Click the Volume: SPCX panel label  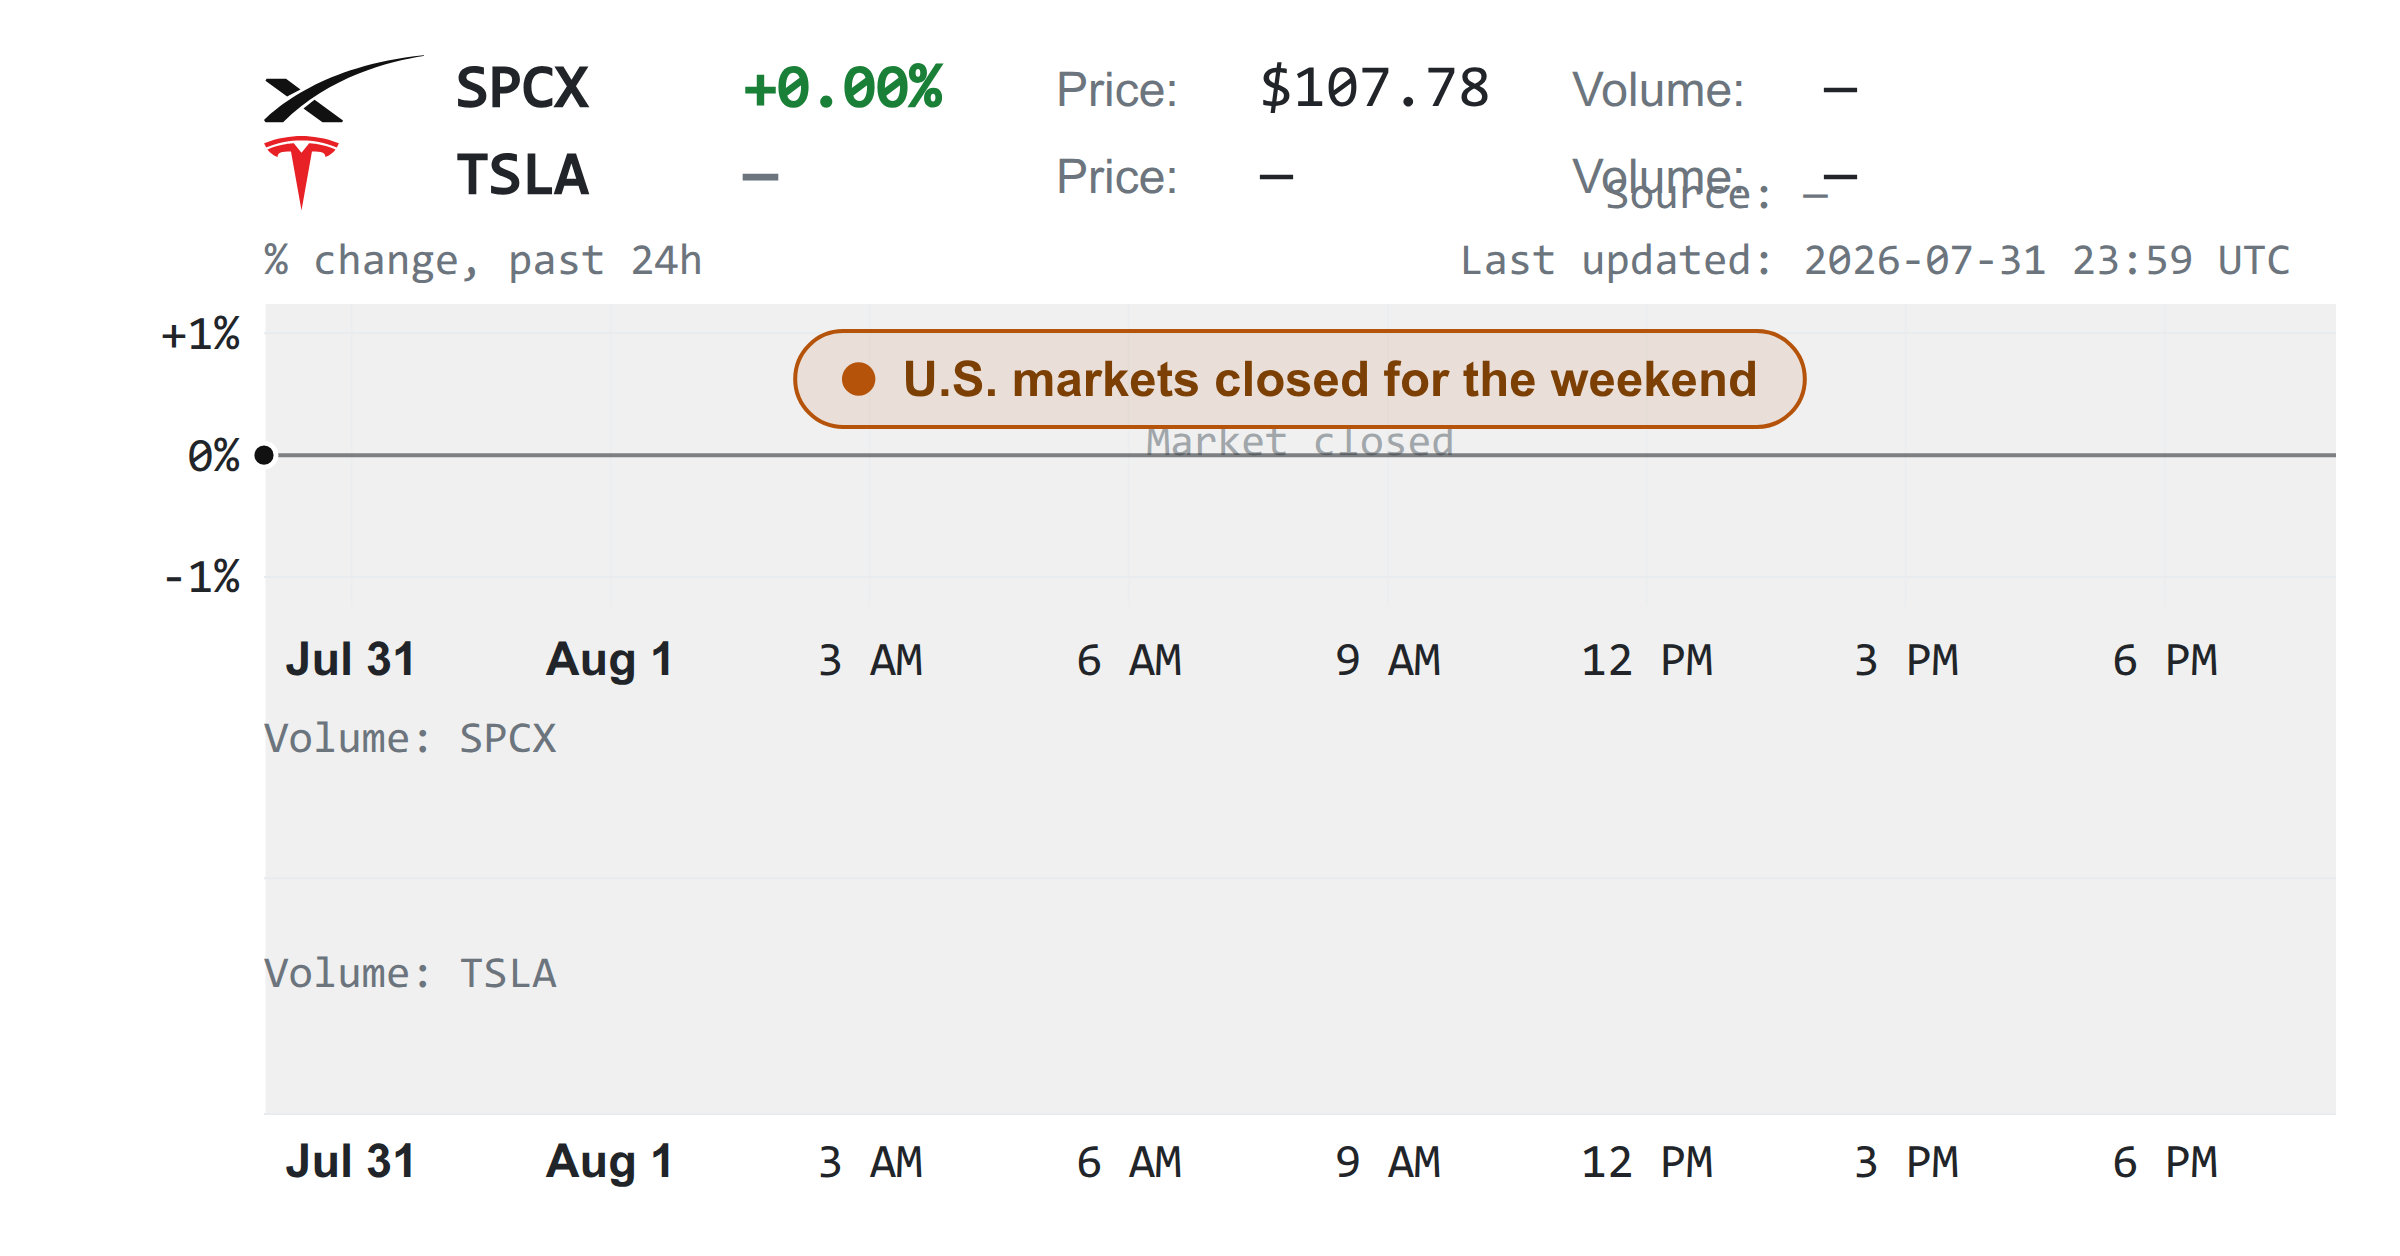coord(410,739)
